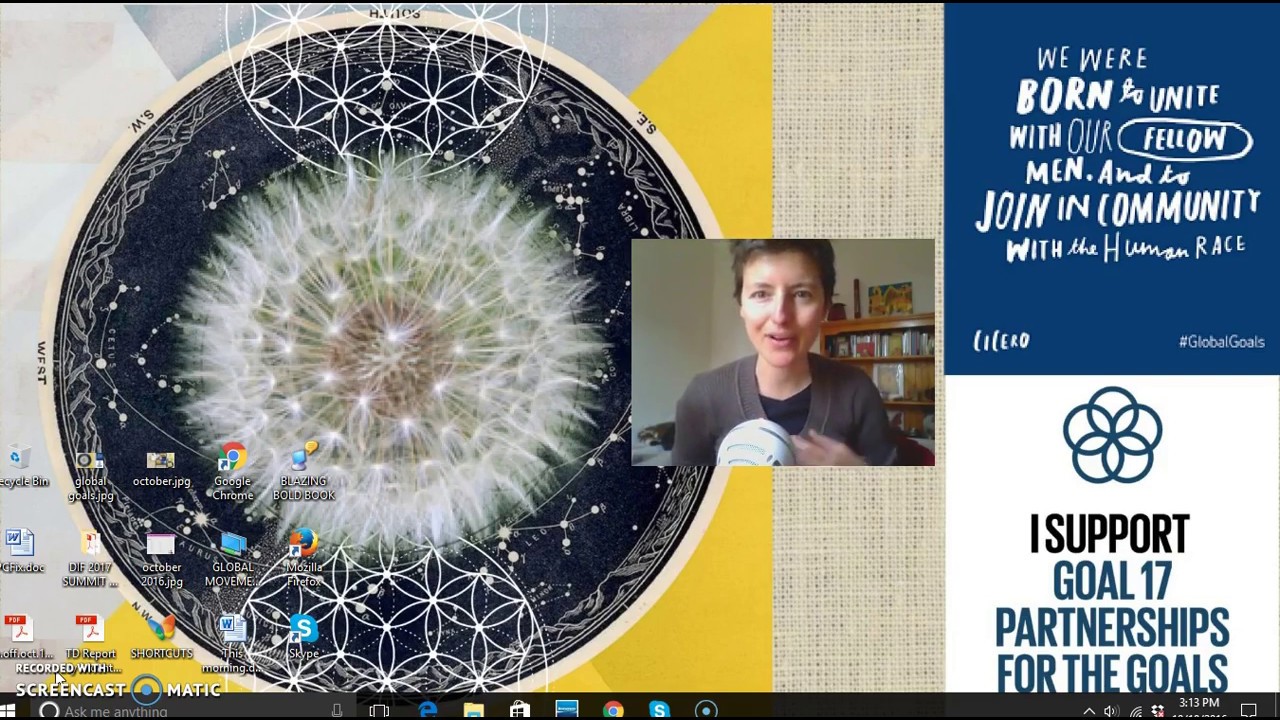
Task: Open the Wi-Fi network tray icon
Action: coord(1135,711)
